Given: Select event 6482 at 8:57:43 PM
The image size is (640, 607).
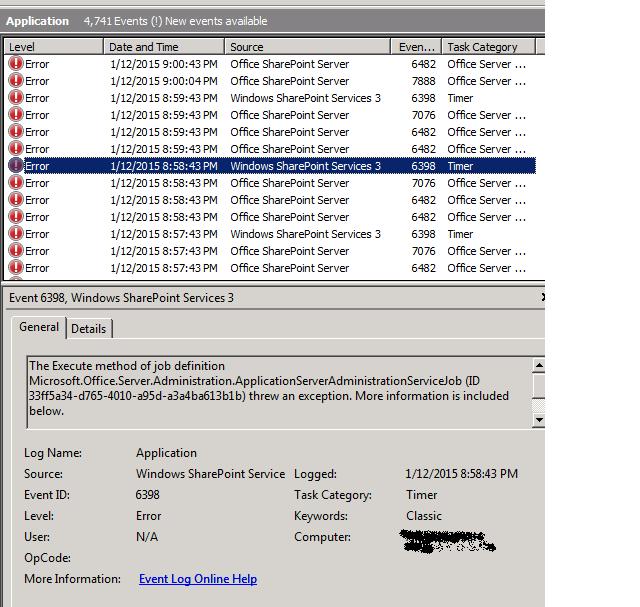Looking at the screenshot, I should pos(272,268).
